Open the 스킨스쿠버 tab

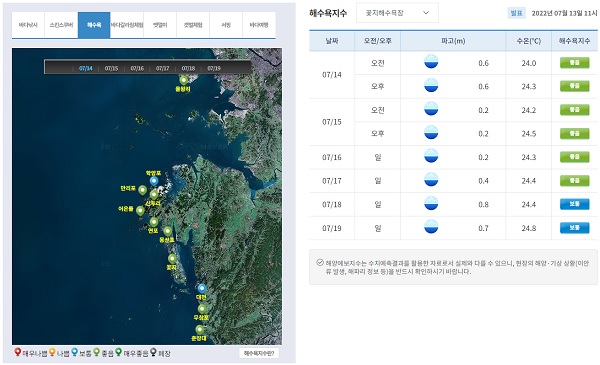pyautogui.click(x=61, y=25)
